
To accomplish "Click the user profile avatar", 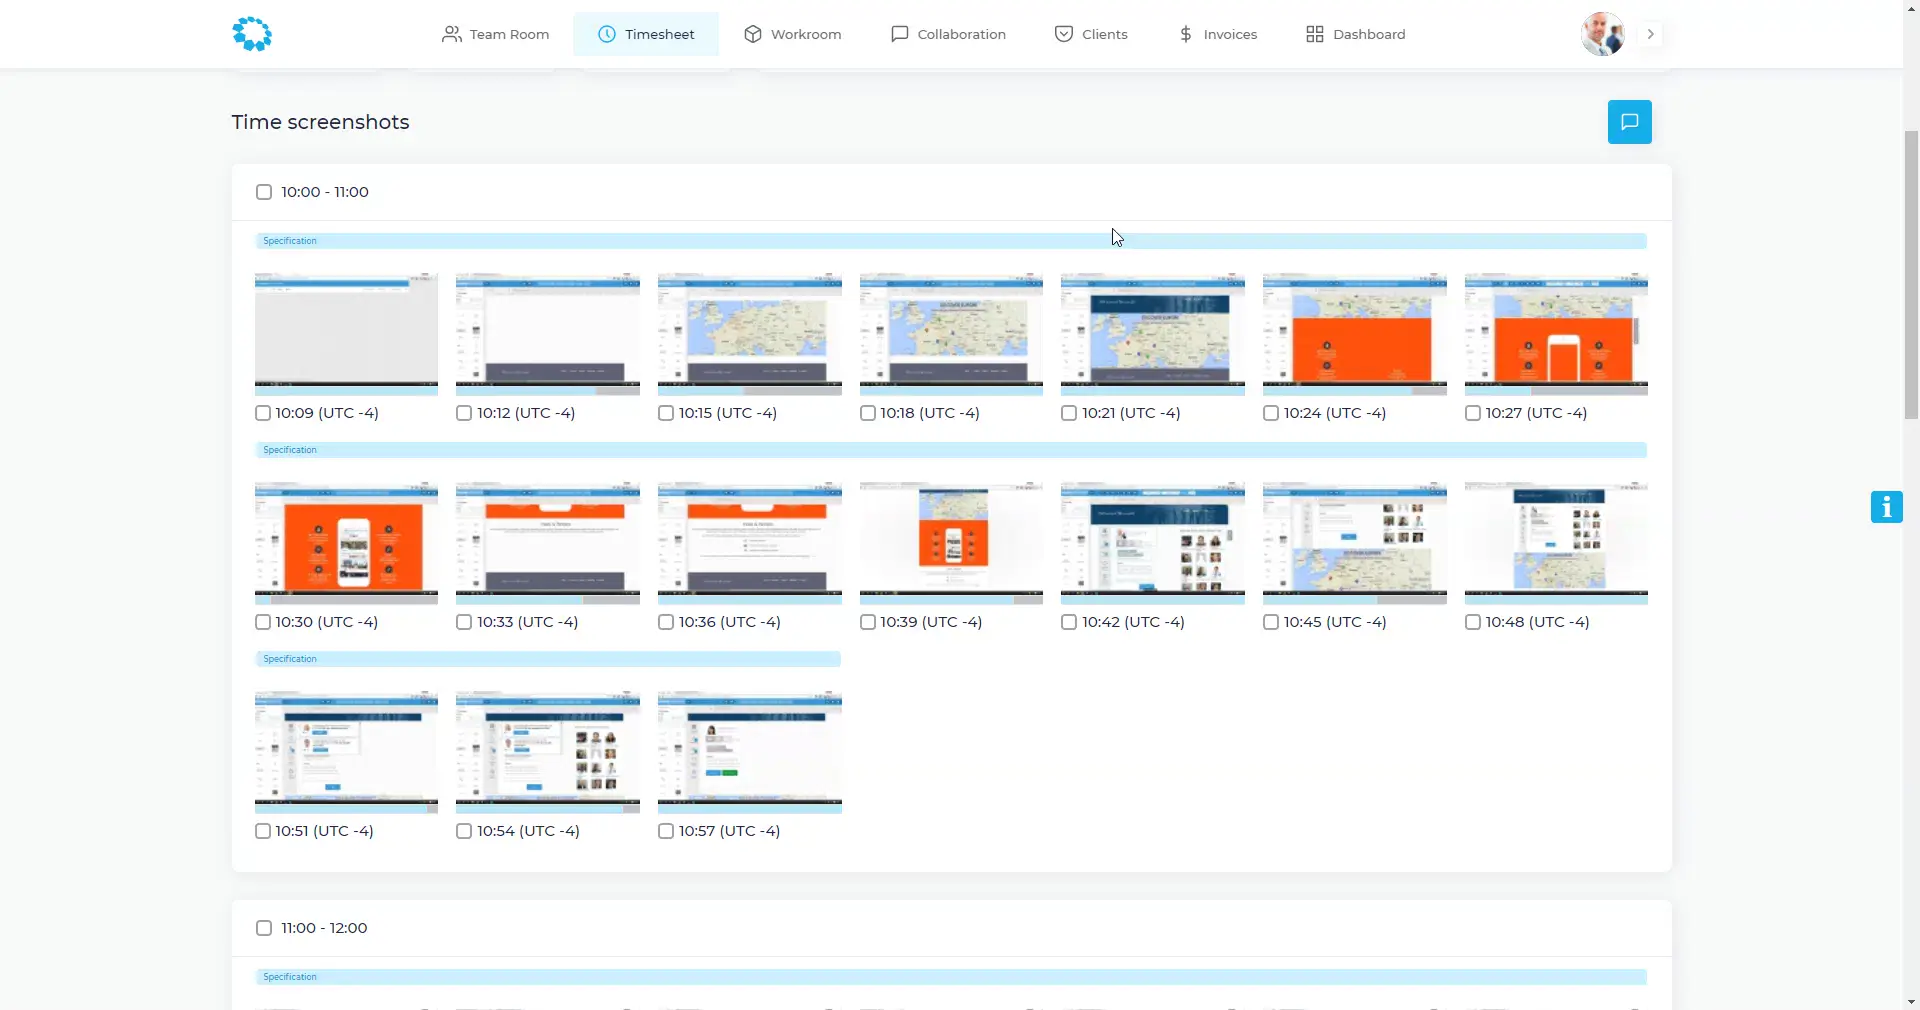I will (1602, 34).
